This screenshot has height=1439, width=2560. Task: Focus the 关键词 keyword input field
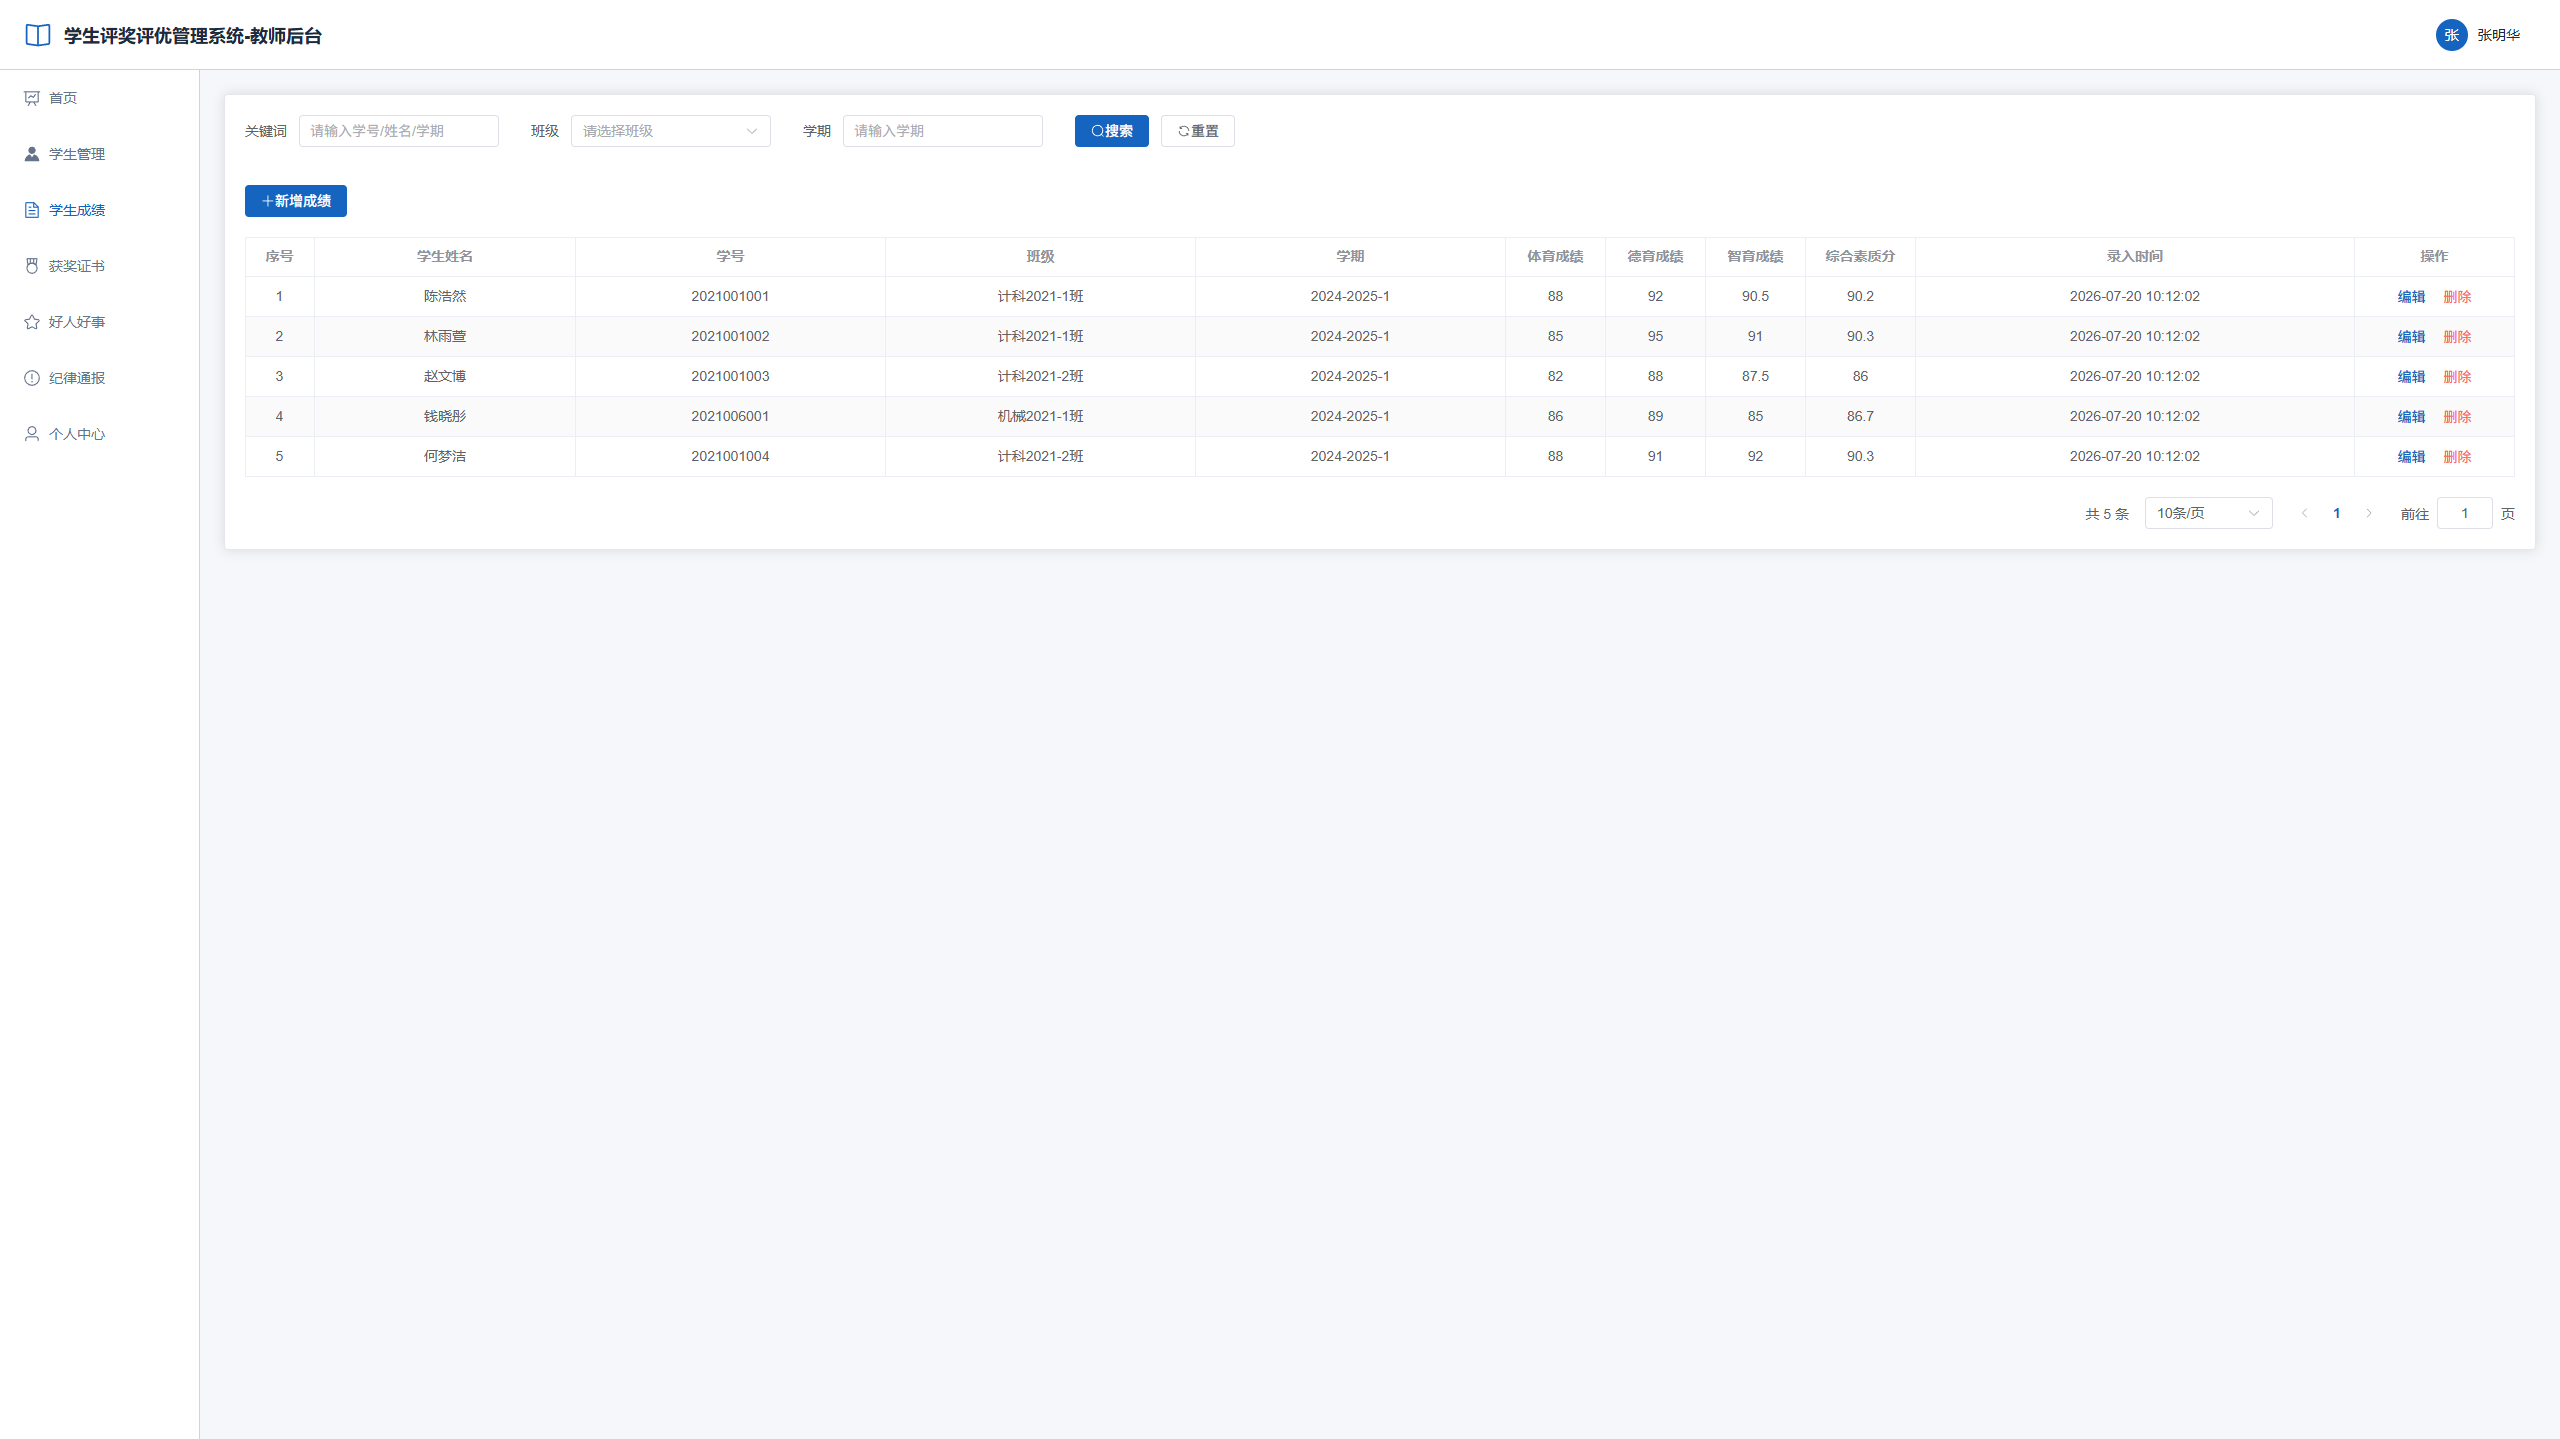coord(399,131)
